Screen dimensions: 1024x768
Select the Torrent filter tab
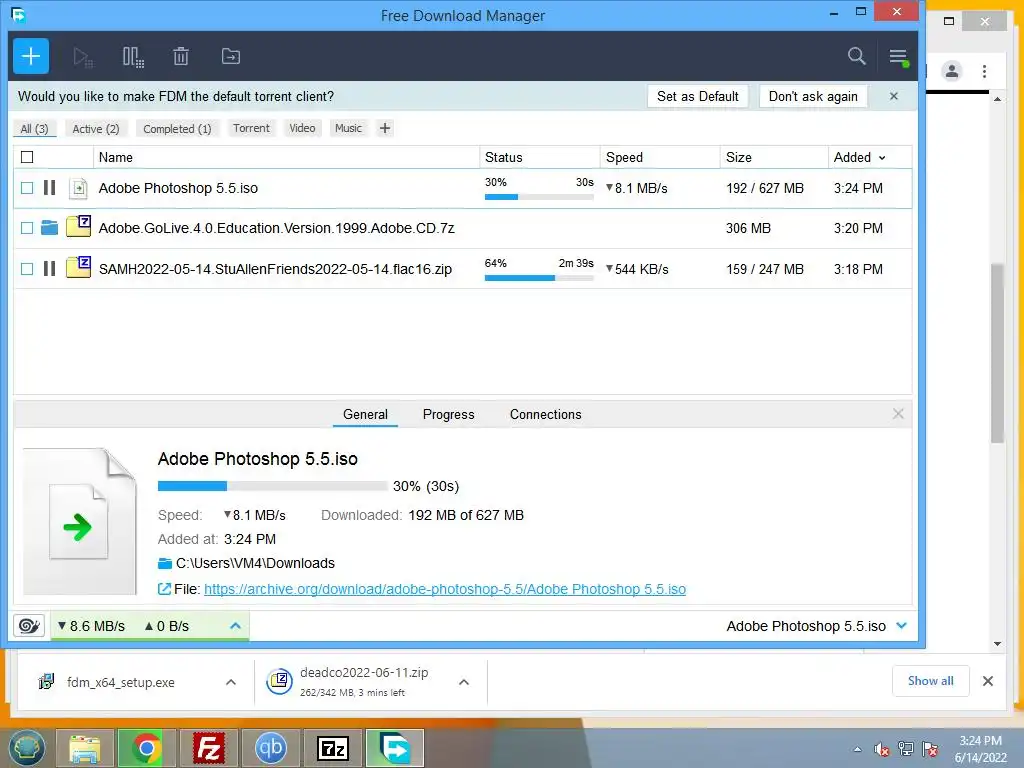(x=251, y=128)
